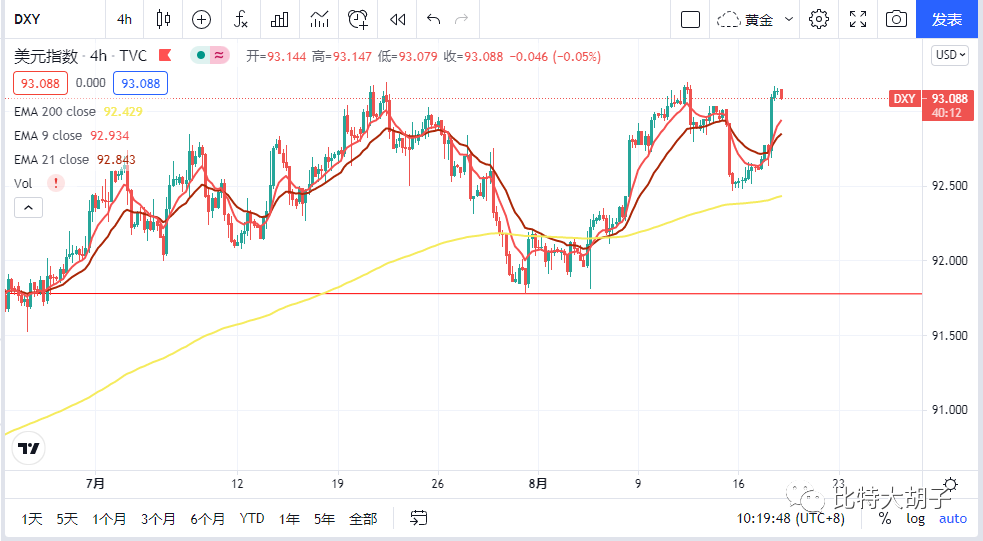Select the 1年 time range
This screenshot has height=541, width=983.
[x=289, y=519]
